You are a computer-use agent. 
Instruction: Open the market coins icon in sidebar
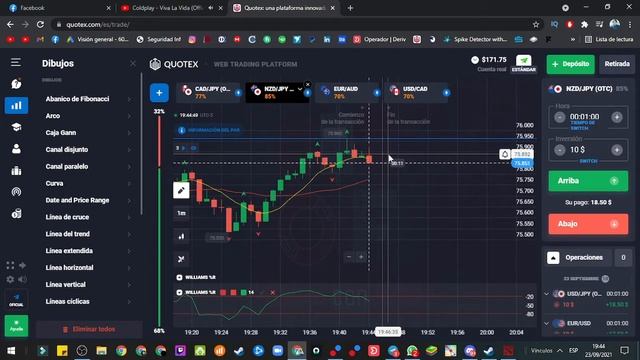click(x=16, y=213)
